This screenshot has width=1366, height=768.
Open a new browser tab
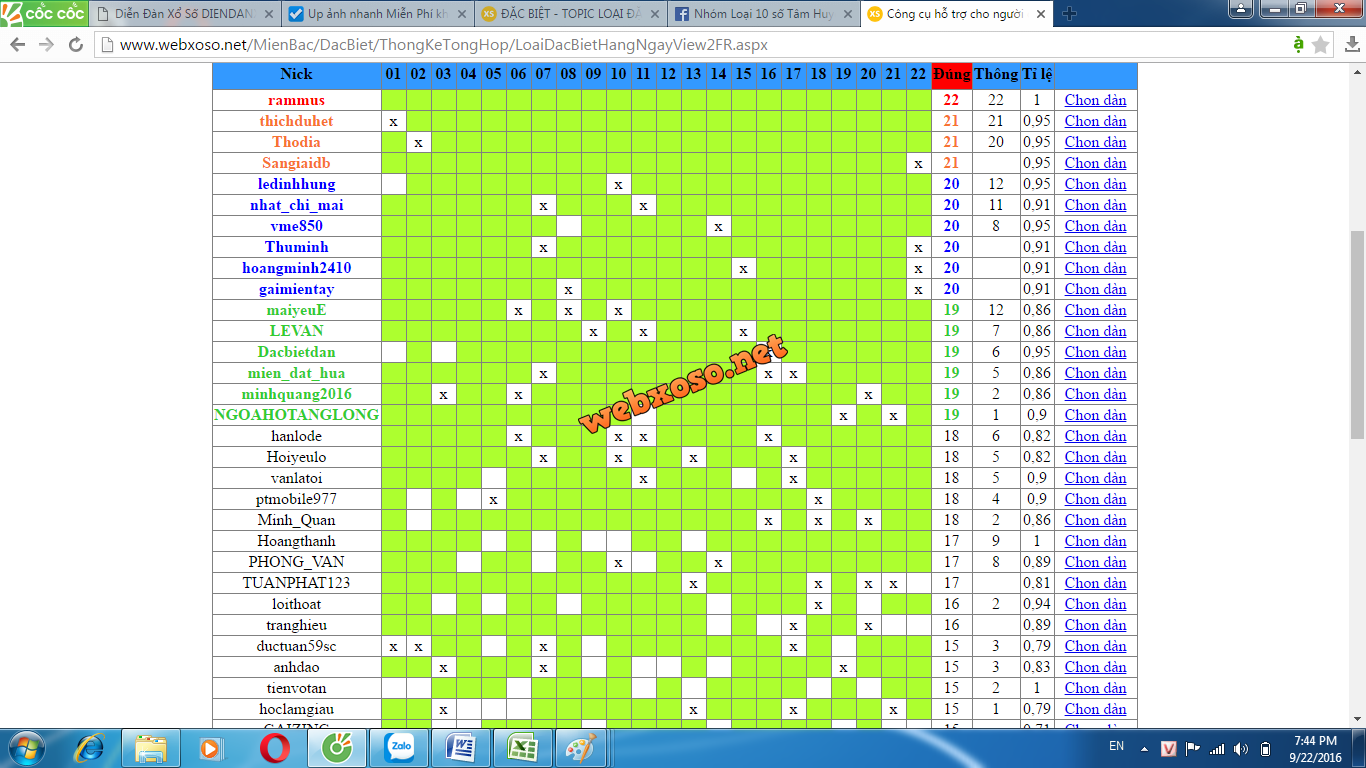point(1069,14)
